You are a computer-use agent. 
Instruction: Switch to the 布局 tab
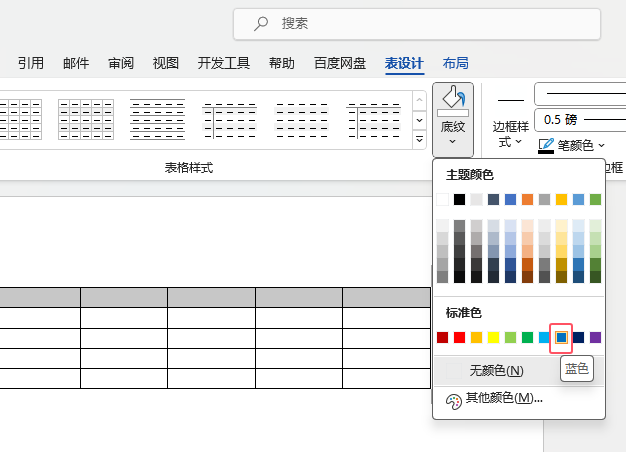(456, 63)
